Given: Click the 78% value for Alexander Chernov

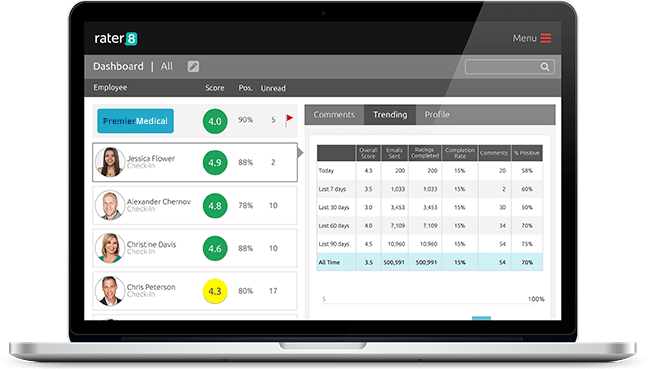Looking at the screenshot, I should click(x=245, y=205).
